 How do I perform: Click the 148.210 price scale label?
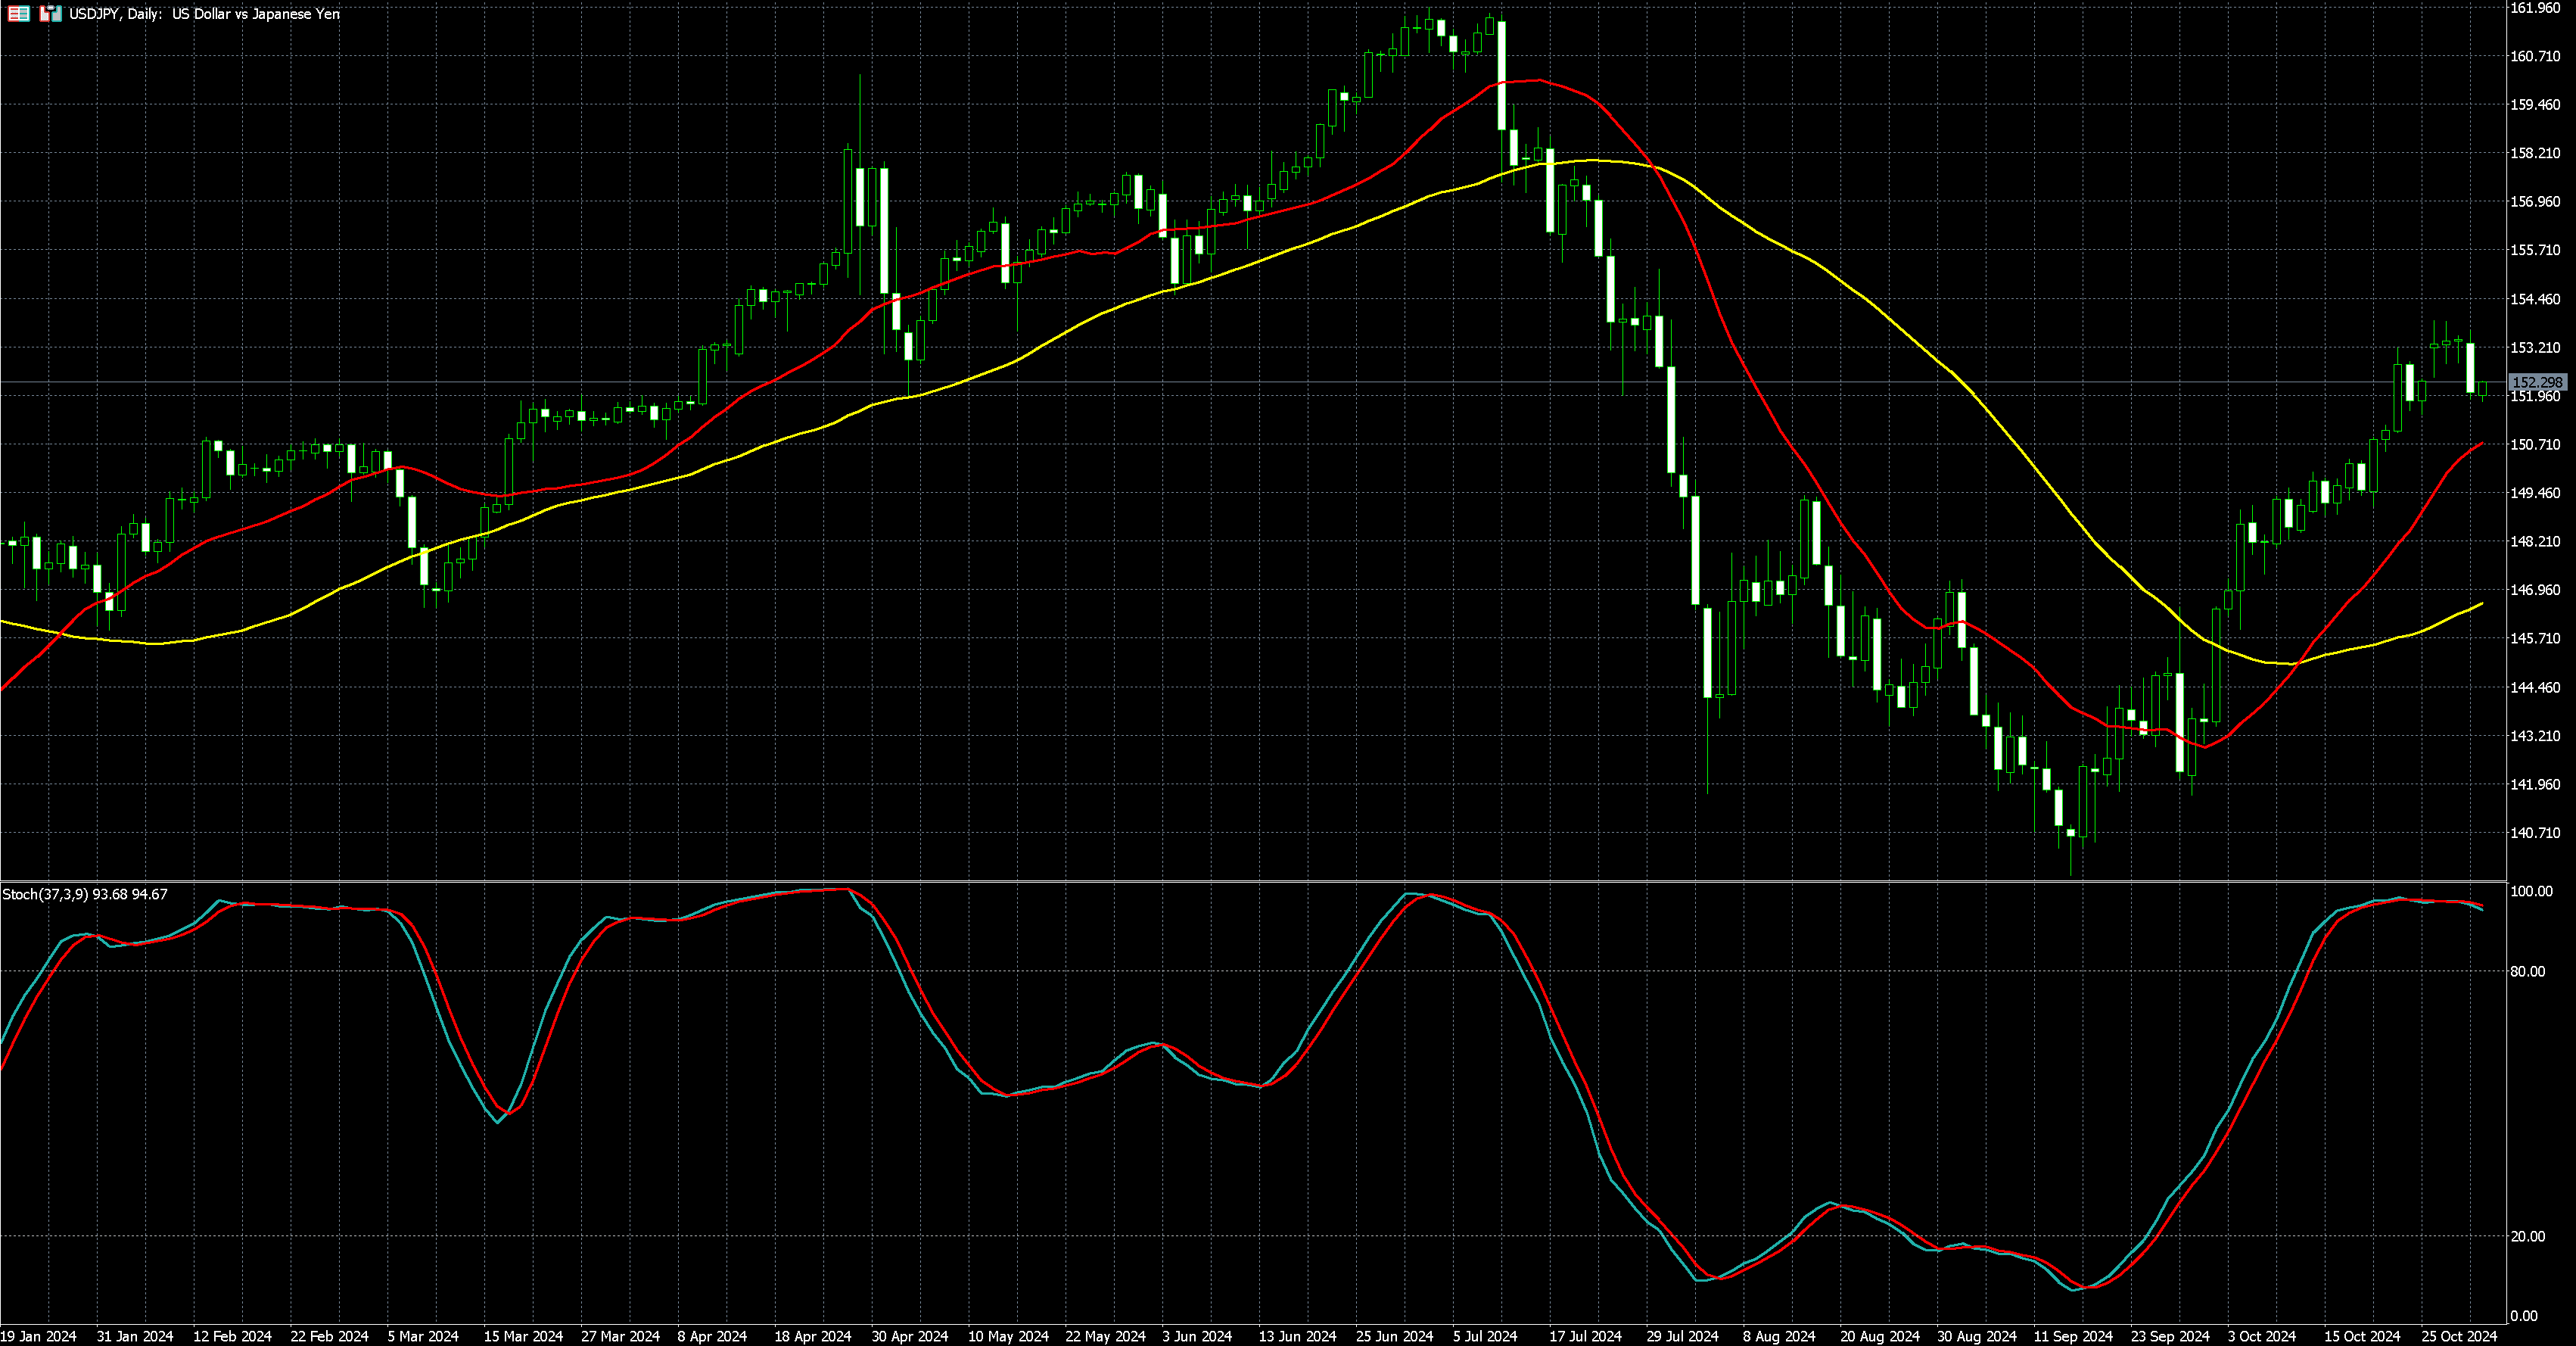click(x=2535, y=542)
